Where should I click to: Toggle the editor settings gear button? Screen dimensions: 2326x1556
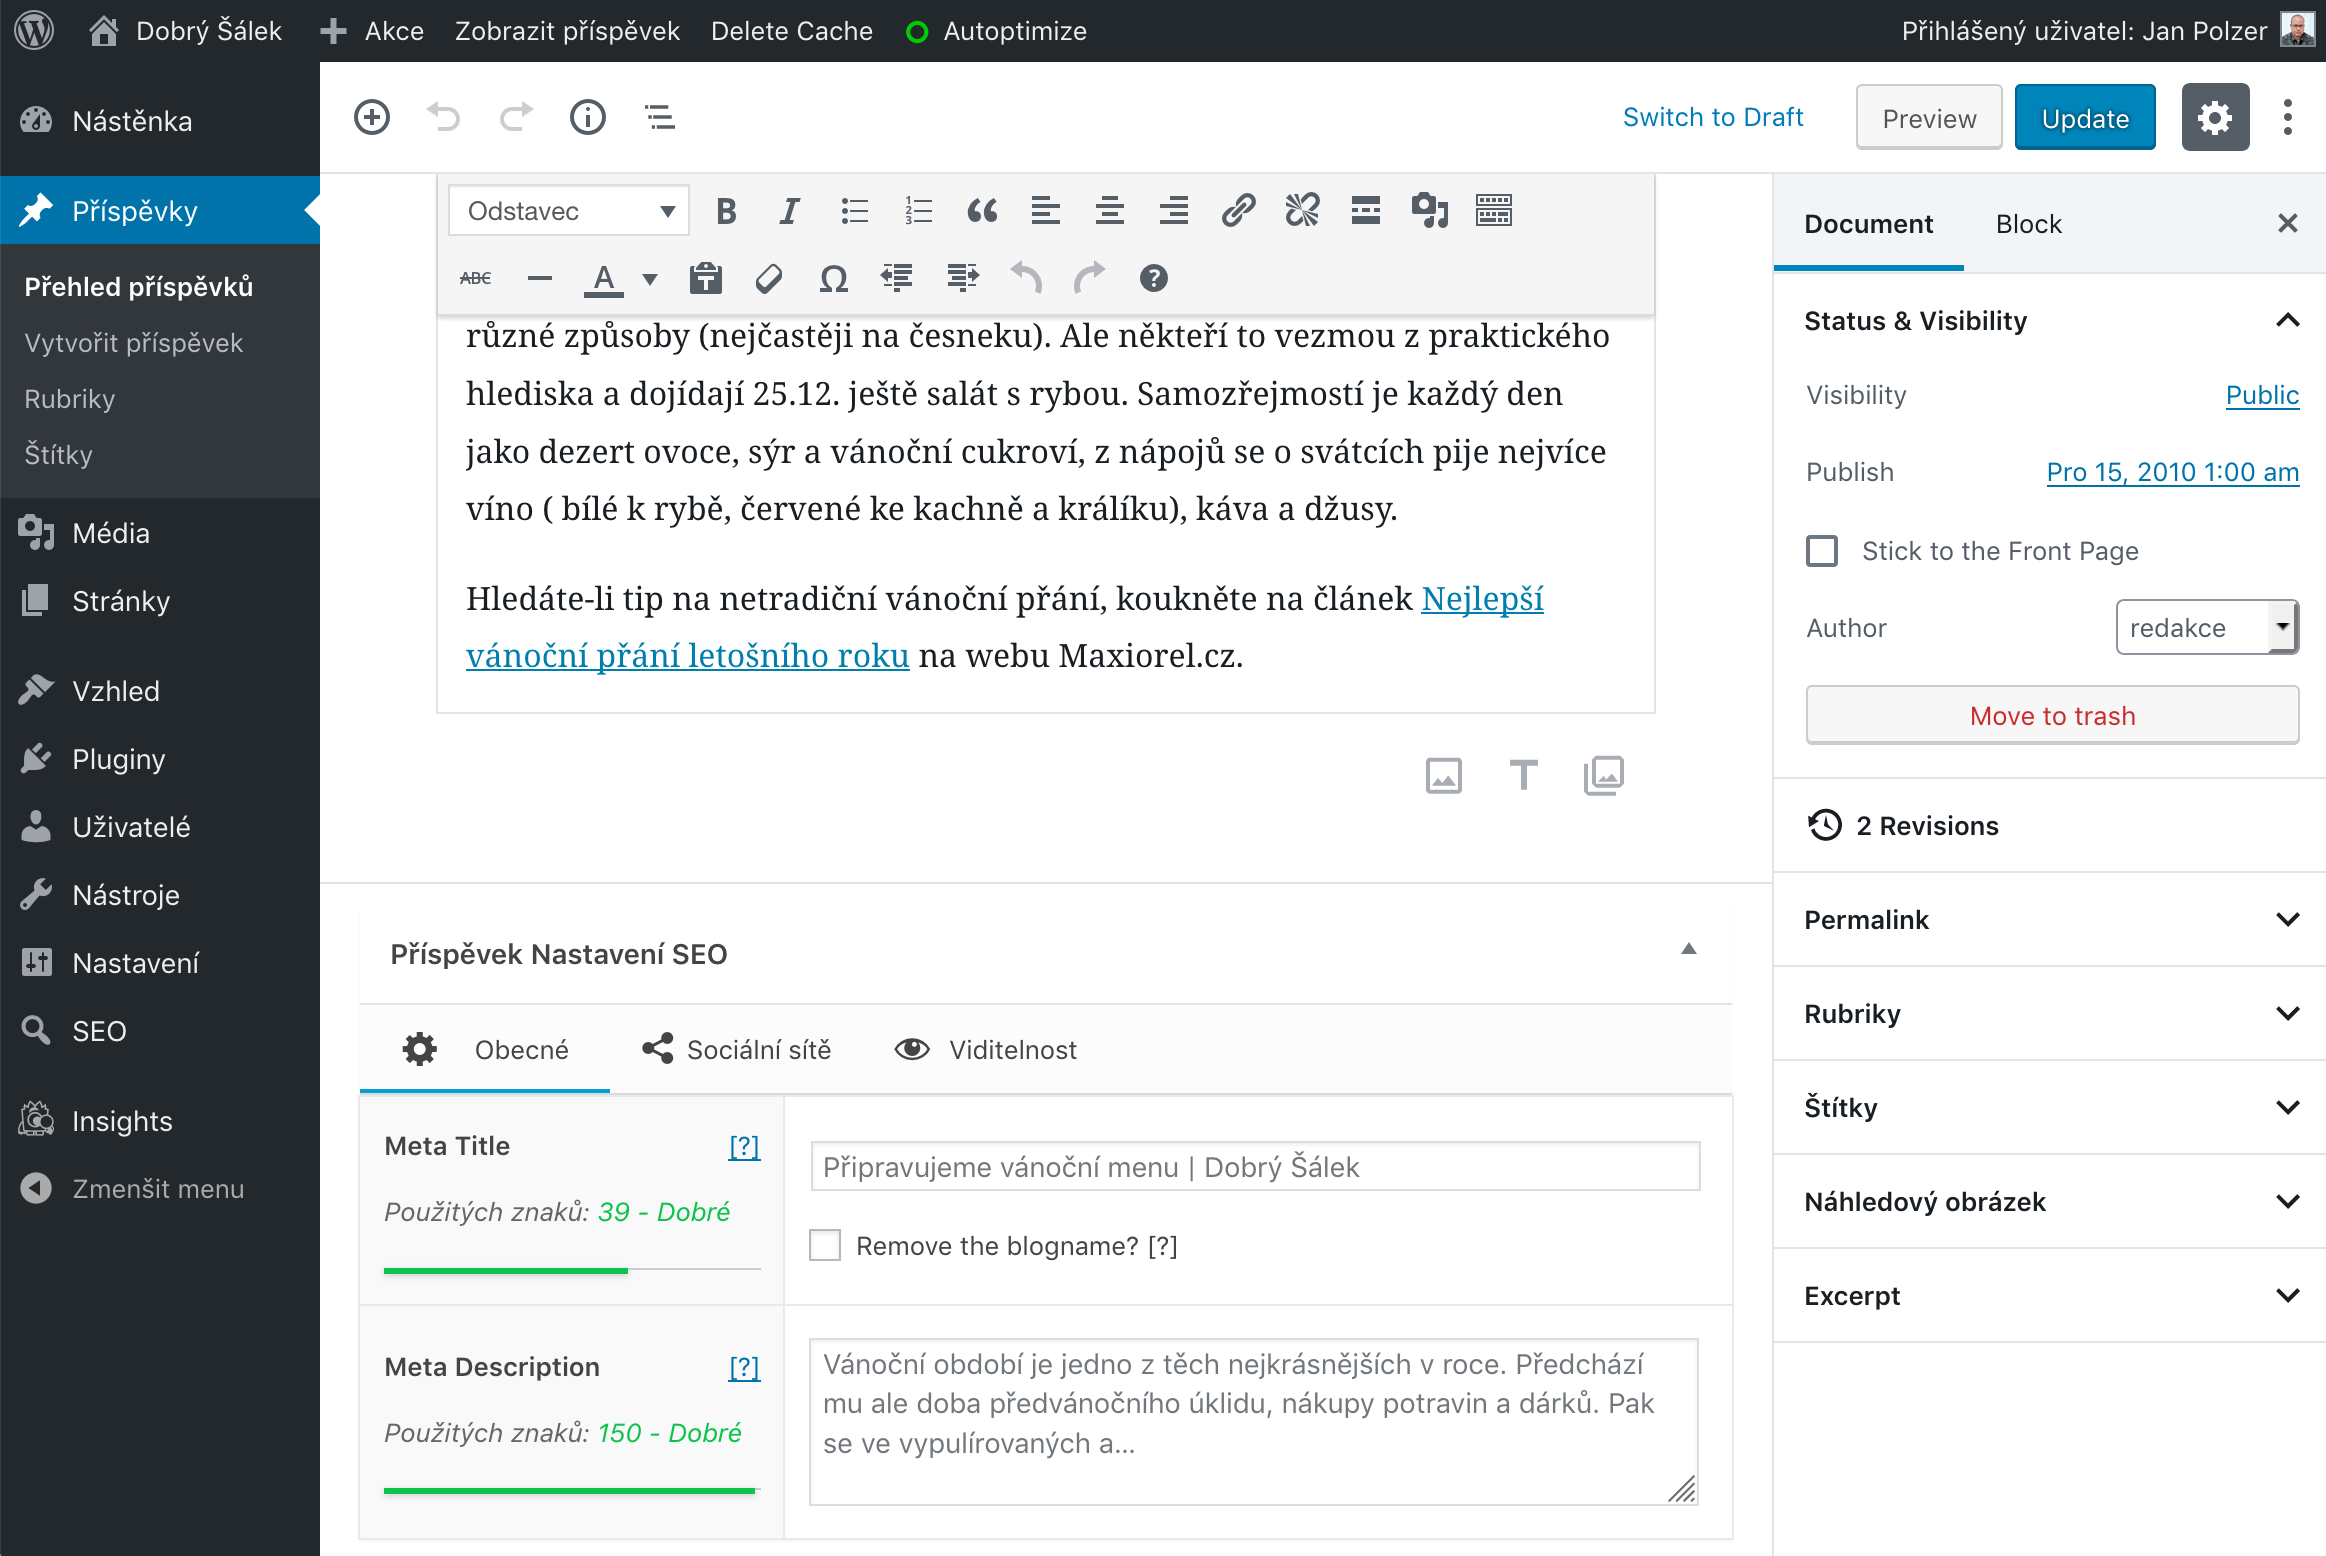pyautogui.click(x=2215, y=118)
